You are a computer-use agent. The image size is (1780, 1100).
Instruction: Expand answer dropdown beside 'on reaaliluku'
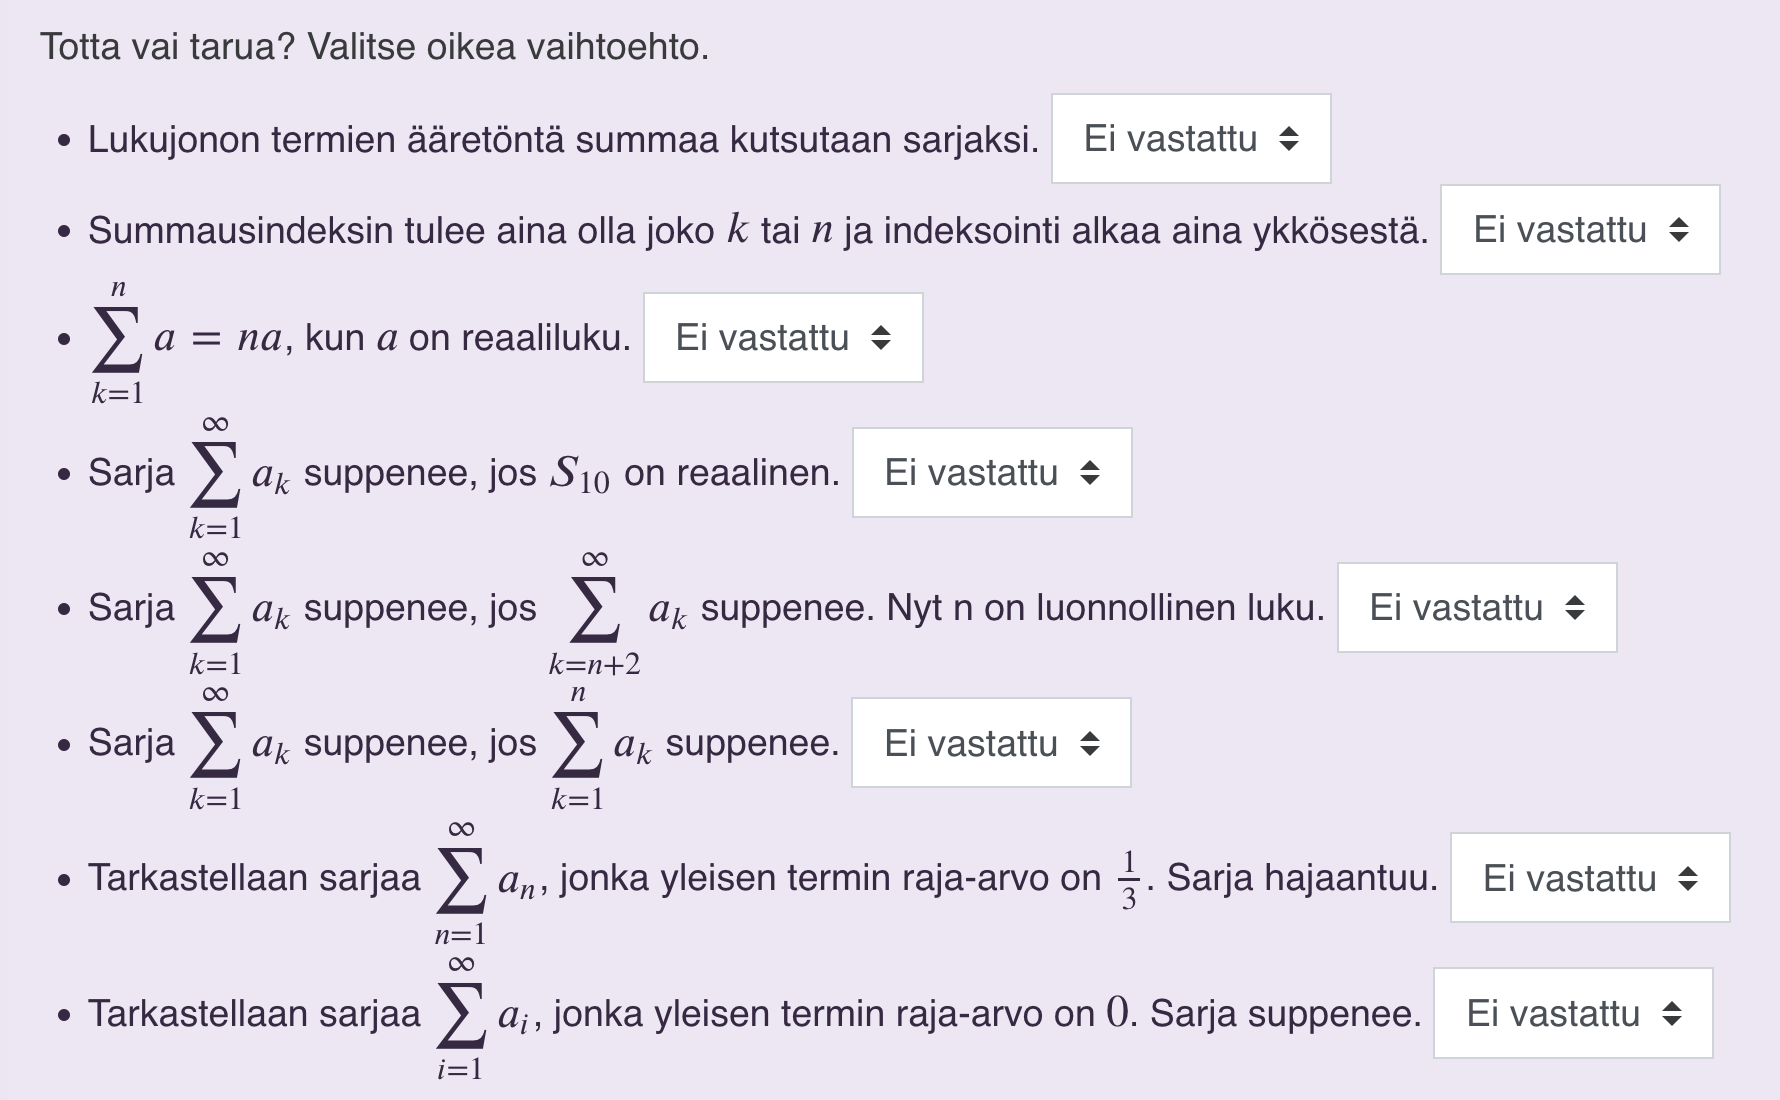click(x=782, y=338)
